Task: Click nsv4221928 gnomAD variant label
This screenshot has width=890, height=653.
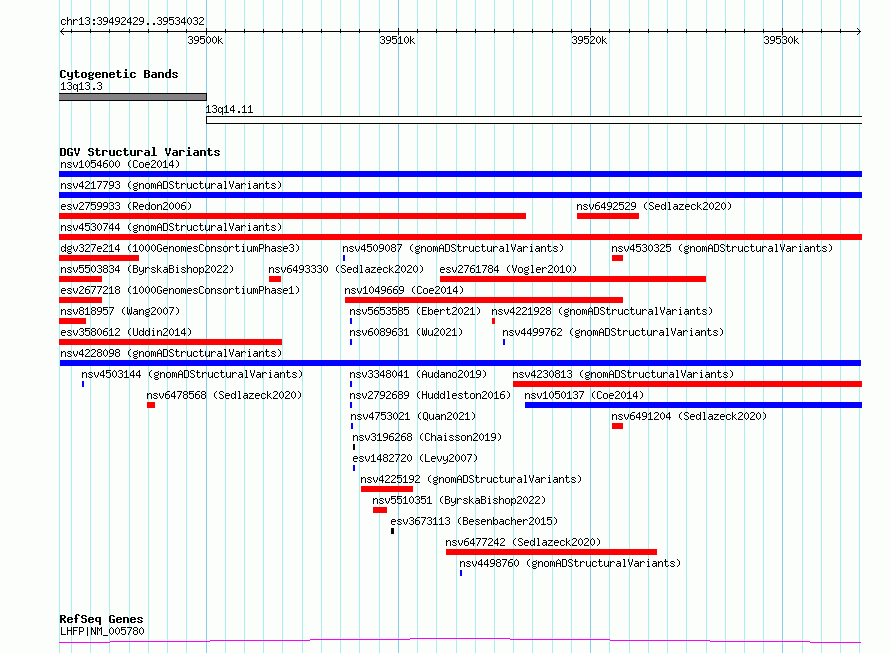Action: pos(602,311)
